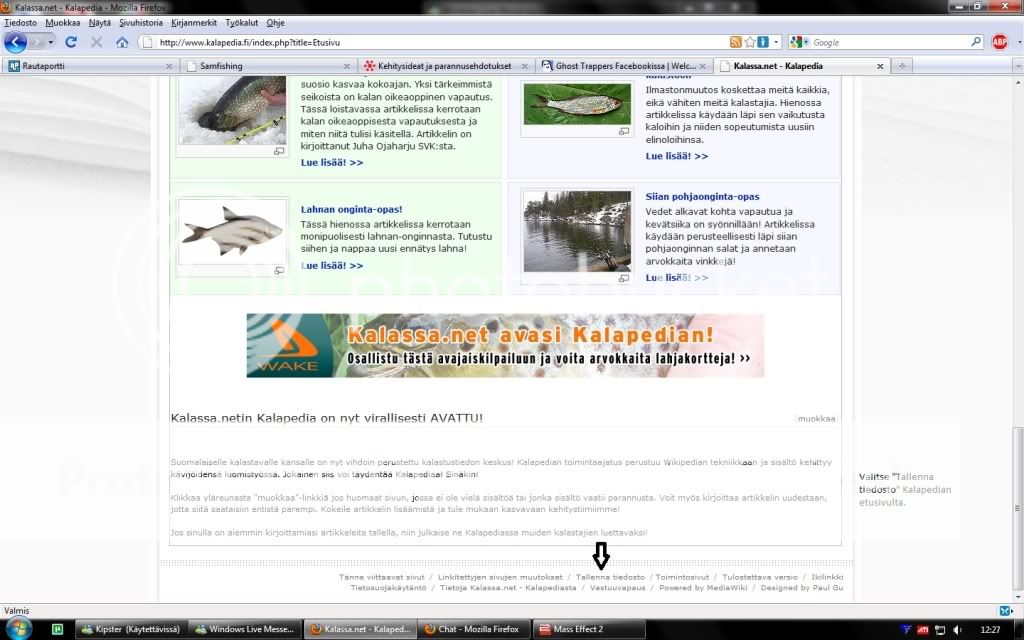Viewport: 1024px width, 640px height.
Task: Focus the Google search field
Action: coord(890,42)
